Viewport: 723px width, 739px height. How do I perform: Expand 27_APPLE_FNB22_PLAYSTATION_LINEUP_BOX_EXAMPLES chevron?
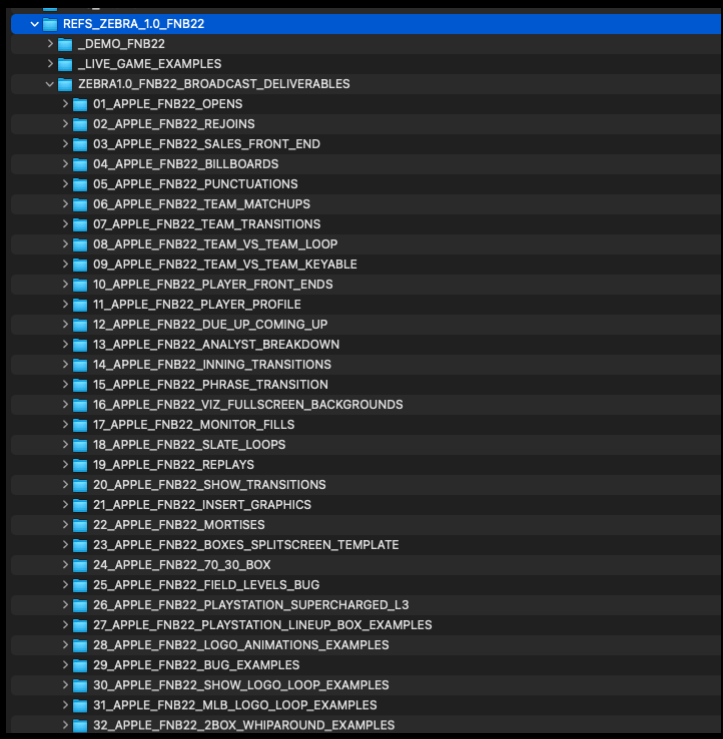[66, 624]
